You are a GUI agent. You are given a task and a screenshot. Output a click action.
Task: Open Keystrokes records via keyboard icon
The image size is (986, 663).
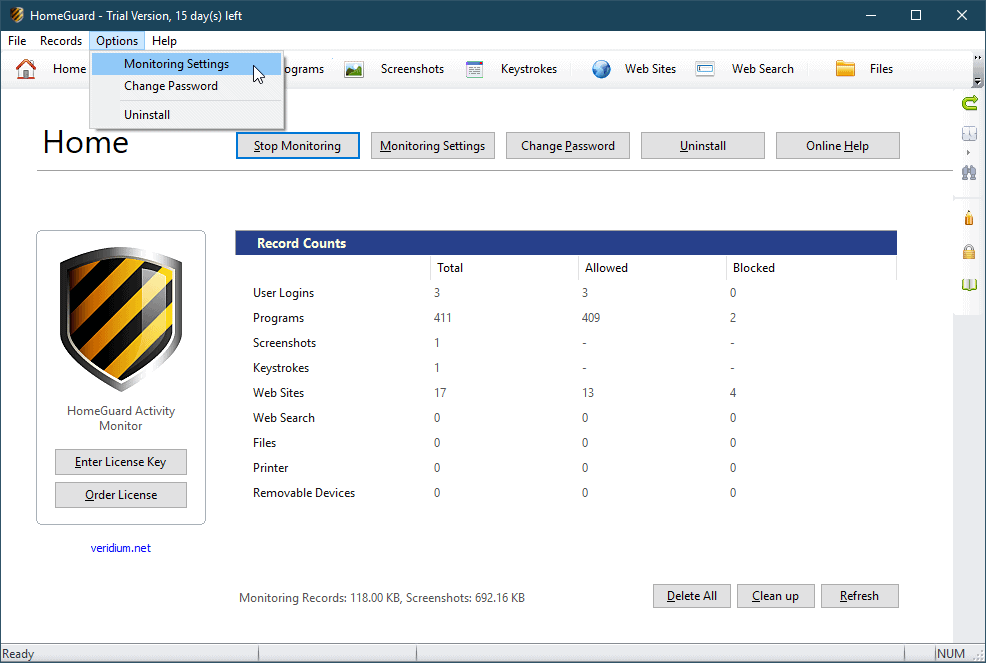(474, 69)
